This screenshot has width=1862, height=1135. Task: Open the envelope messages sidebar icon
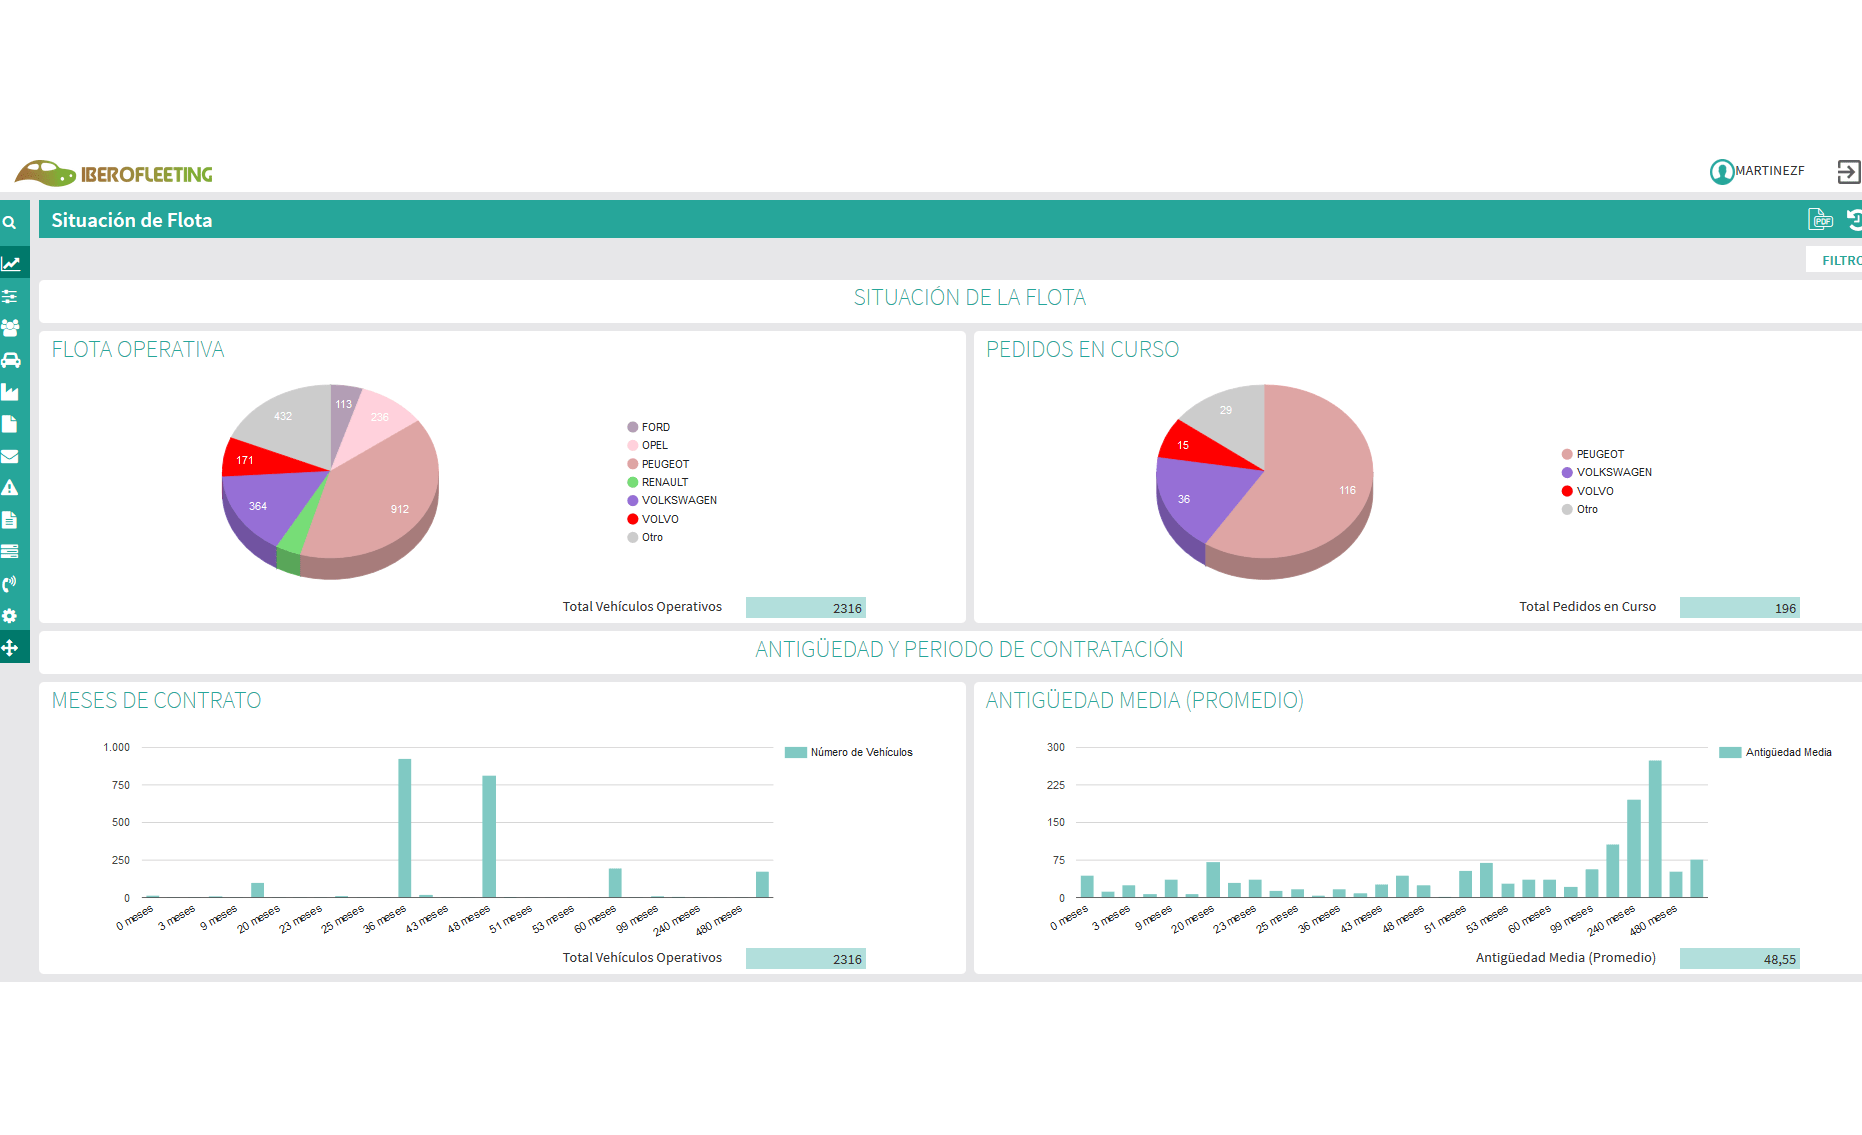(x=10, y=456)
